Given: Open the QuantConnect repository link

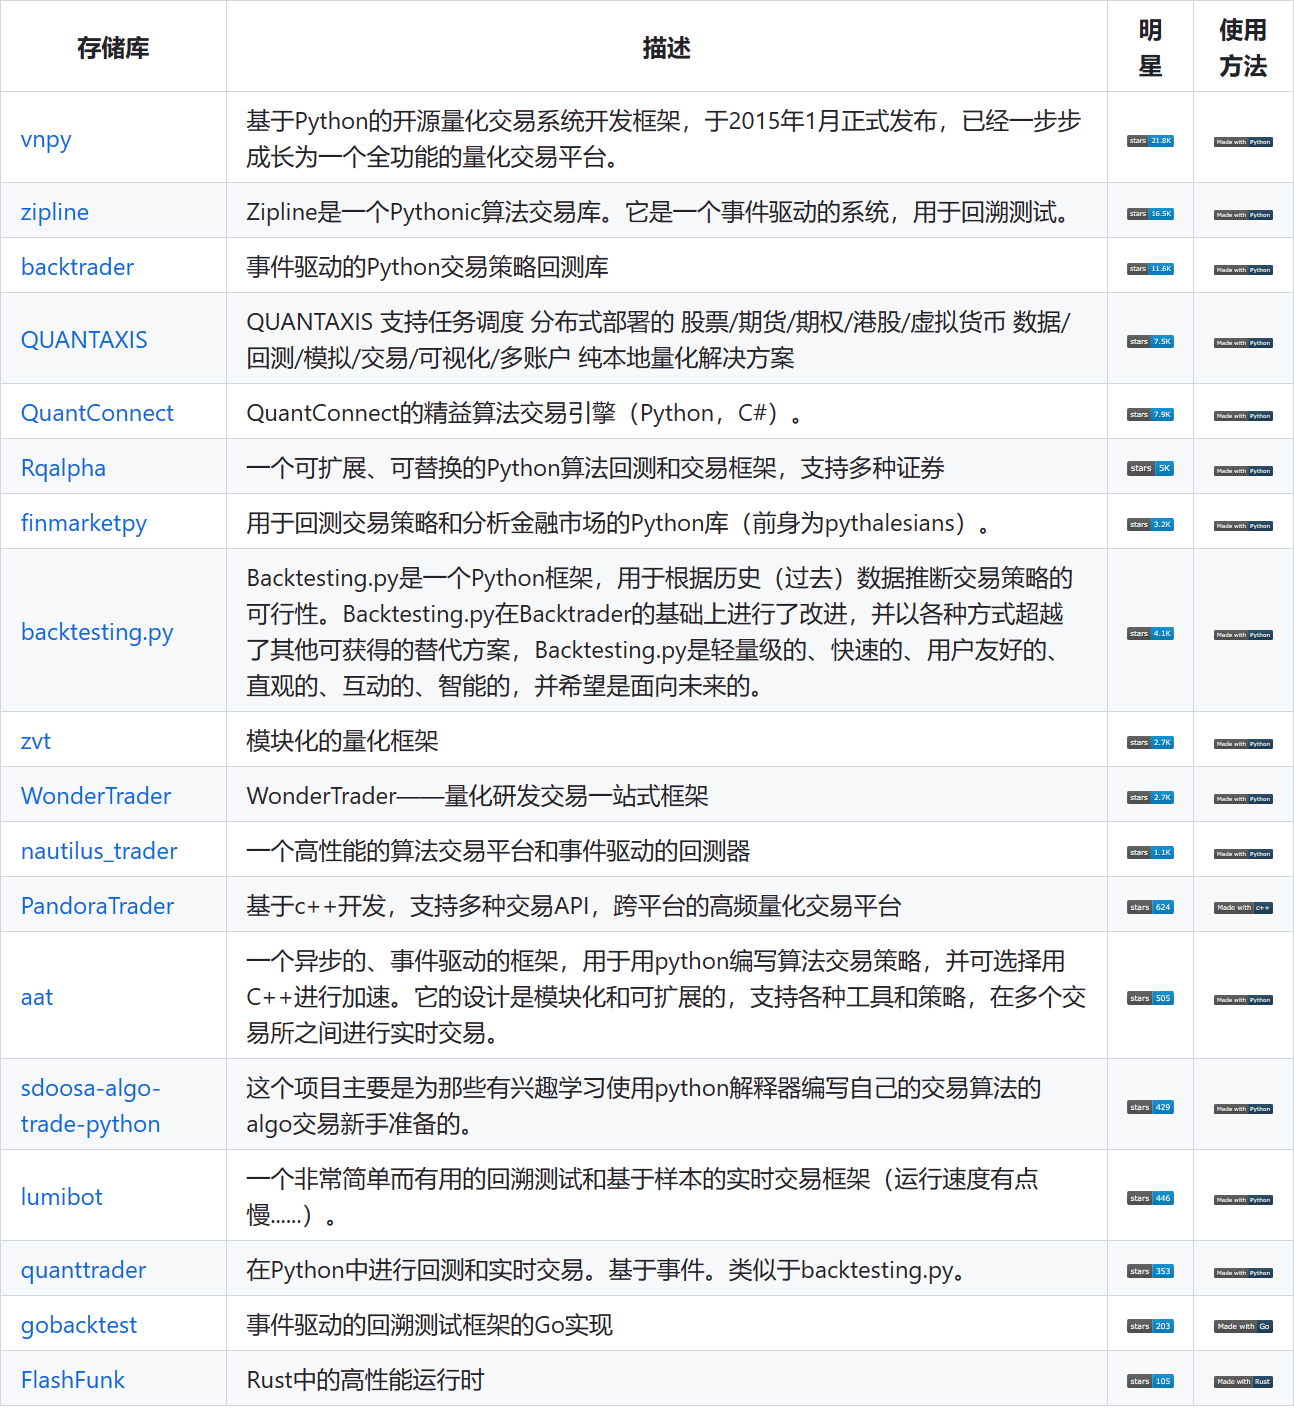Looking at the screenshot, I should pos(97,412).
